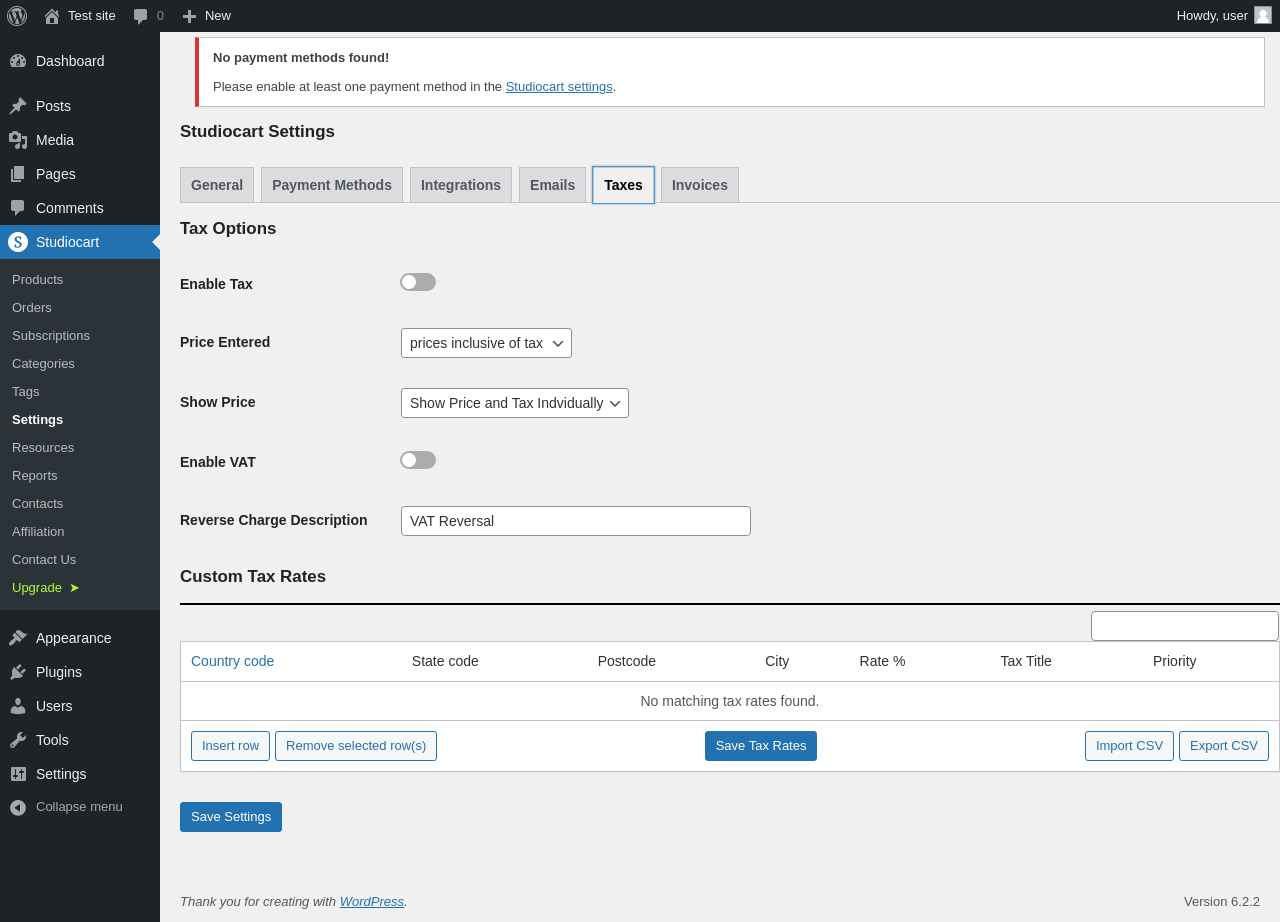Viewport: 1280px width, 922px height.
Task: Open Affiliation in Studiocart submenu
Action: tap(38, 532)
